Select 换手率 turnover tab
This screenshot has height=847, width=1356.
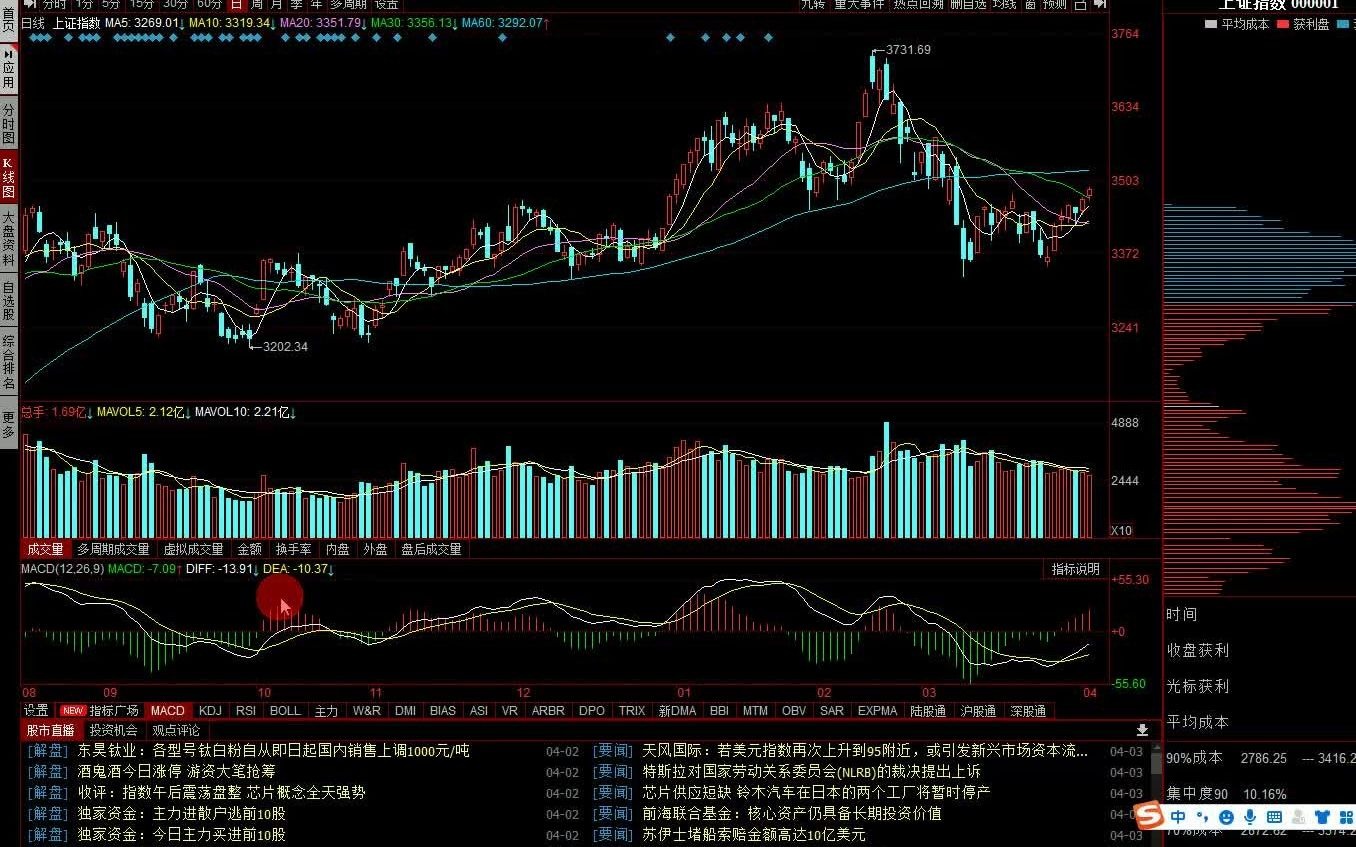pyautogui.click(x=294, y=549)
